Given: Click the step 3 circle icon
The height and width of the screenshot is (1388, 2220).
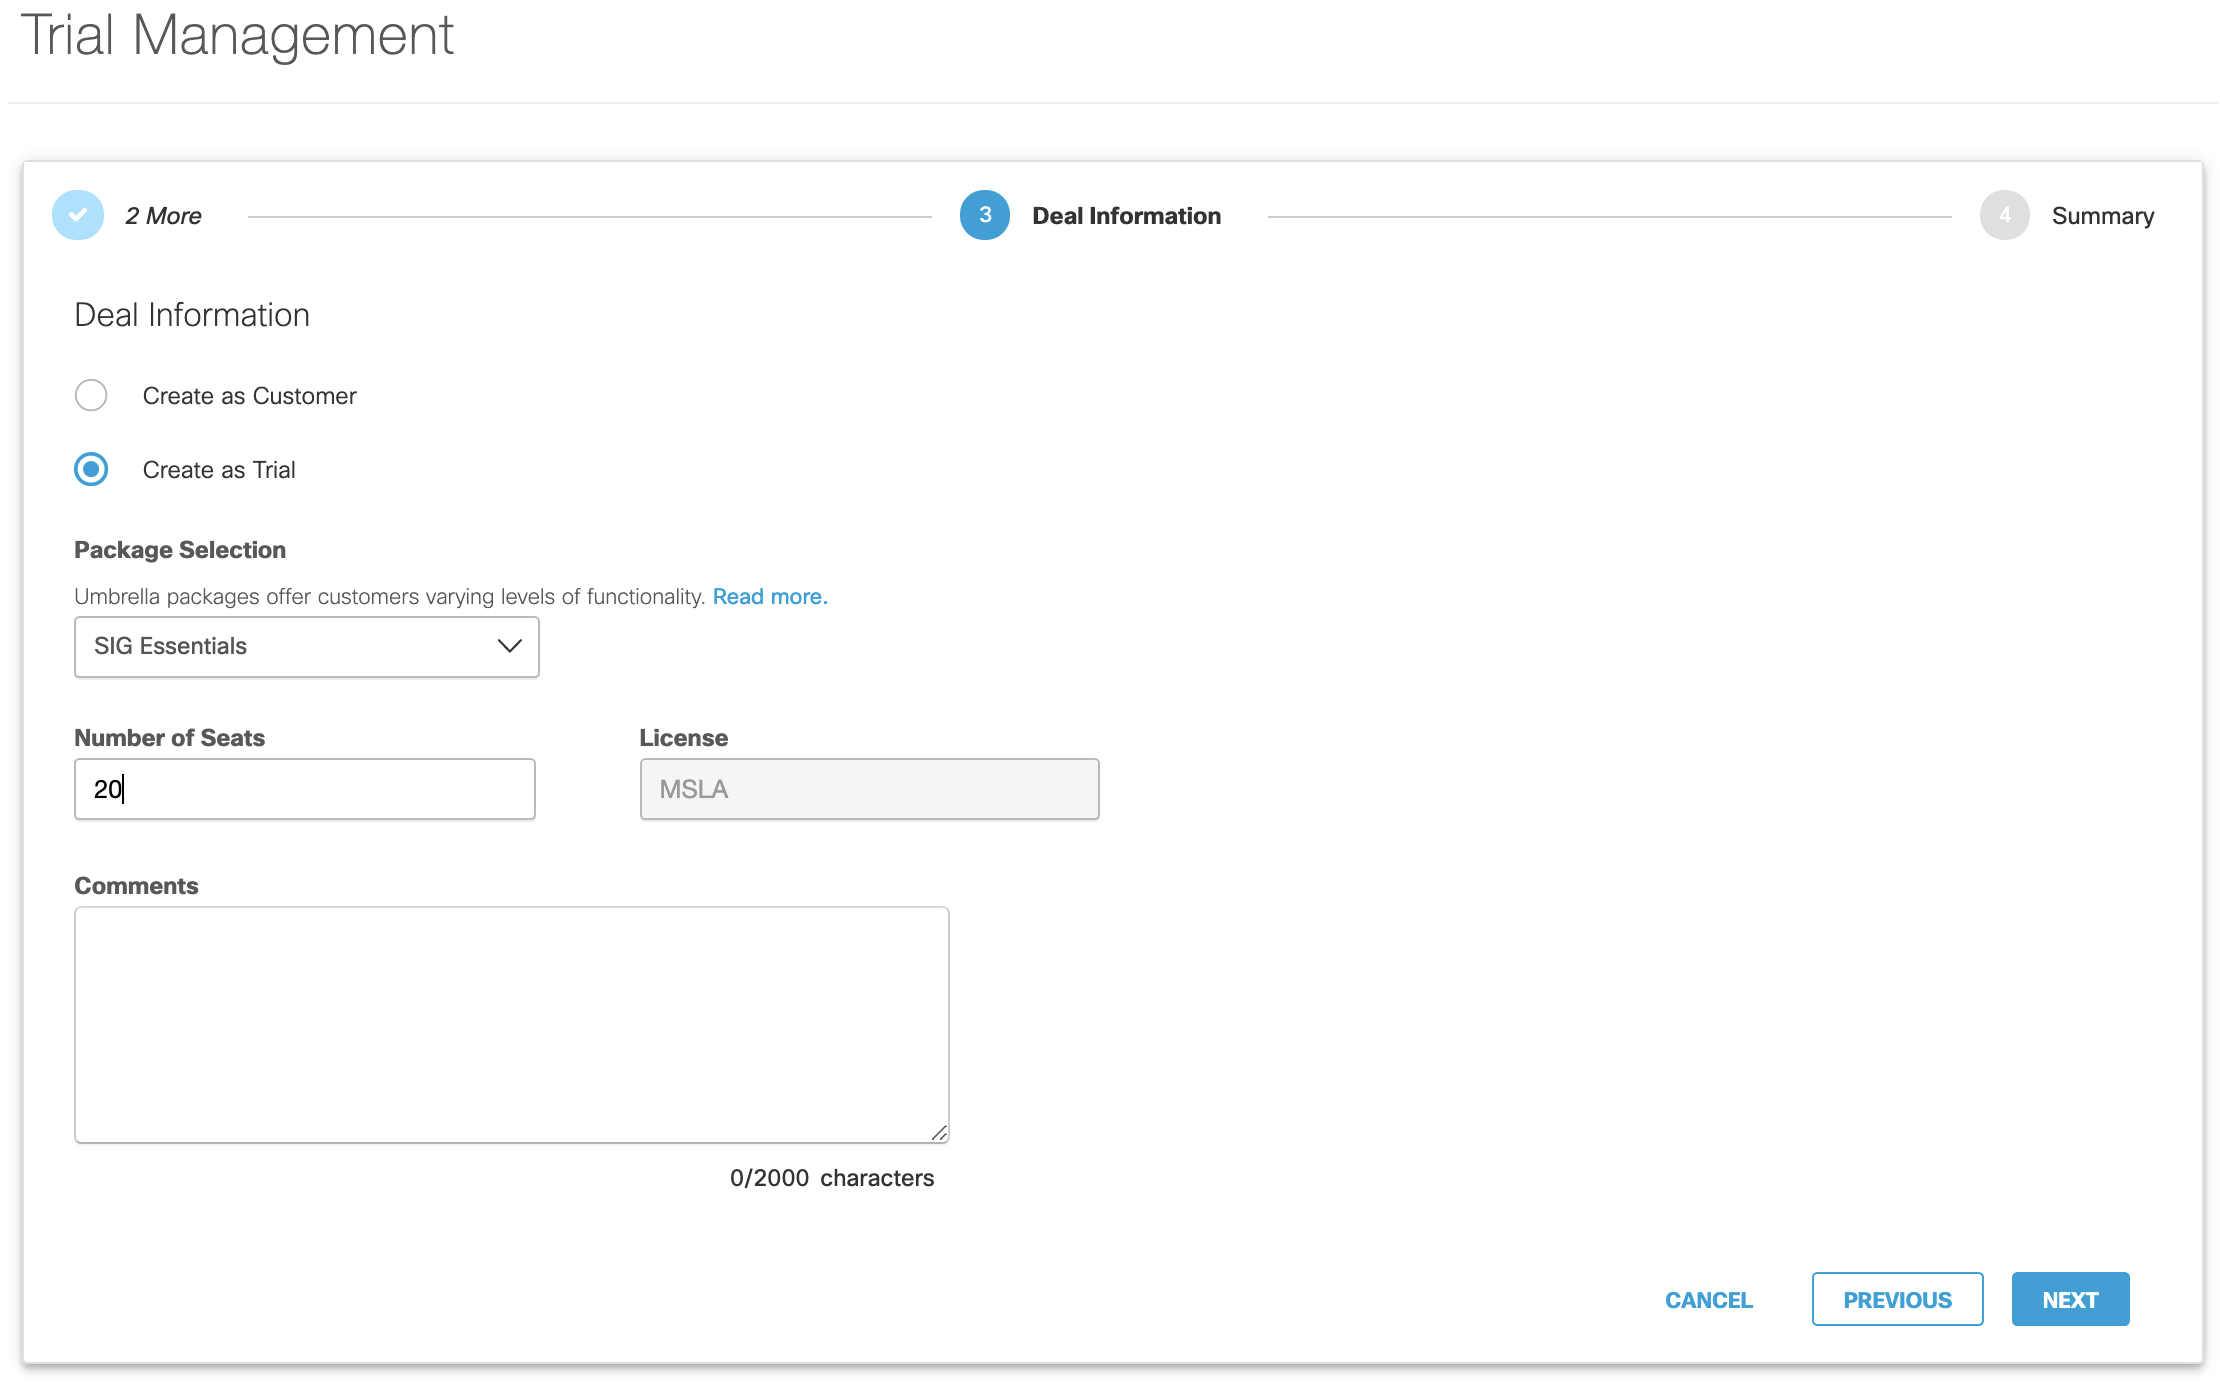Looking at the screenshot, I should pyautogui.click(x=984, y=215).
